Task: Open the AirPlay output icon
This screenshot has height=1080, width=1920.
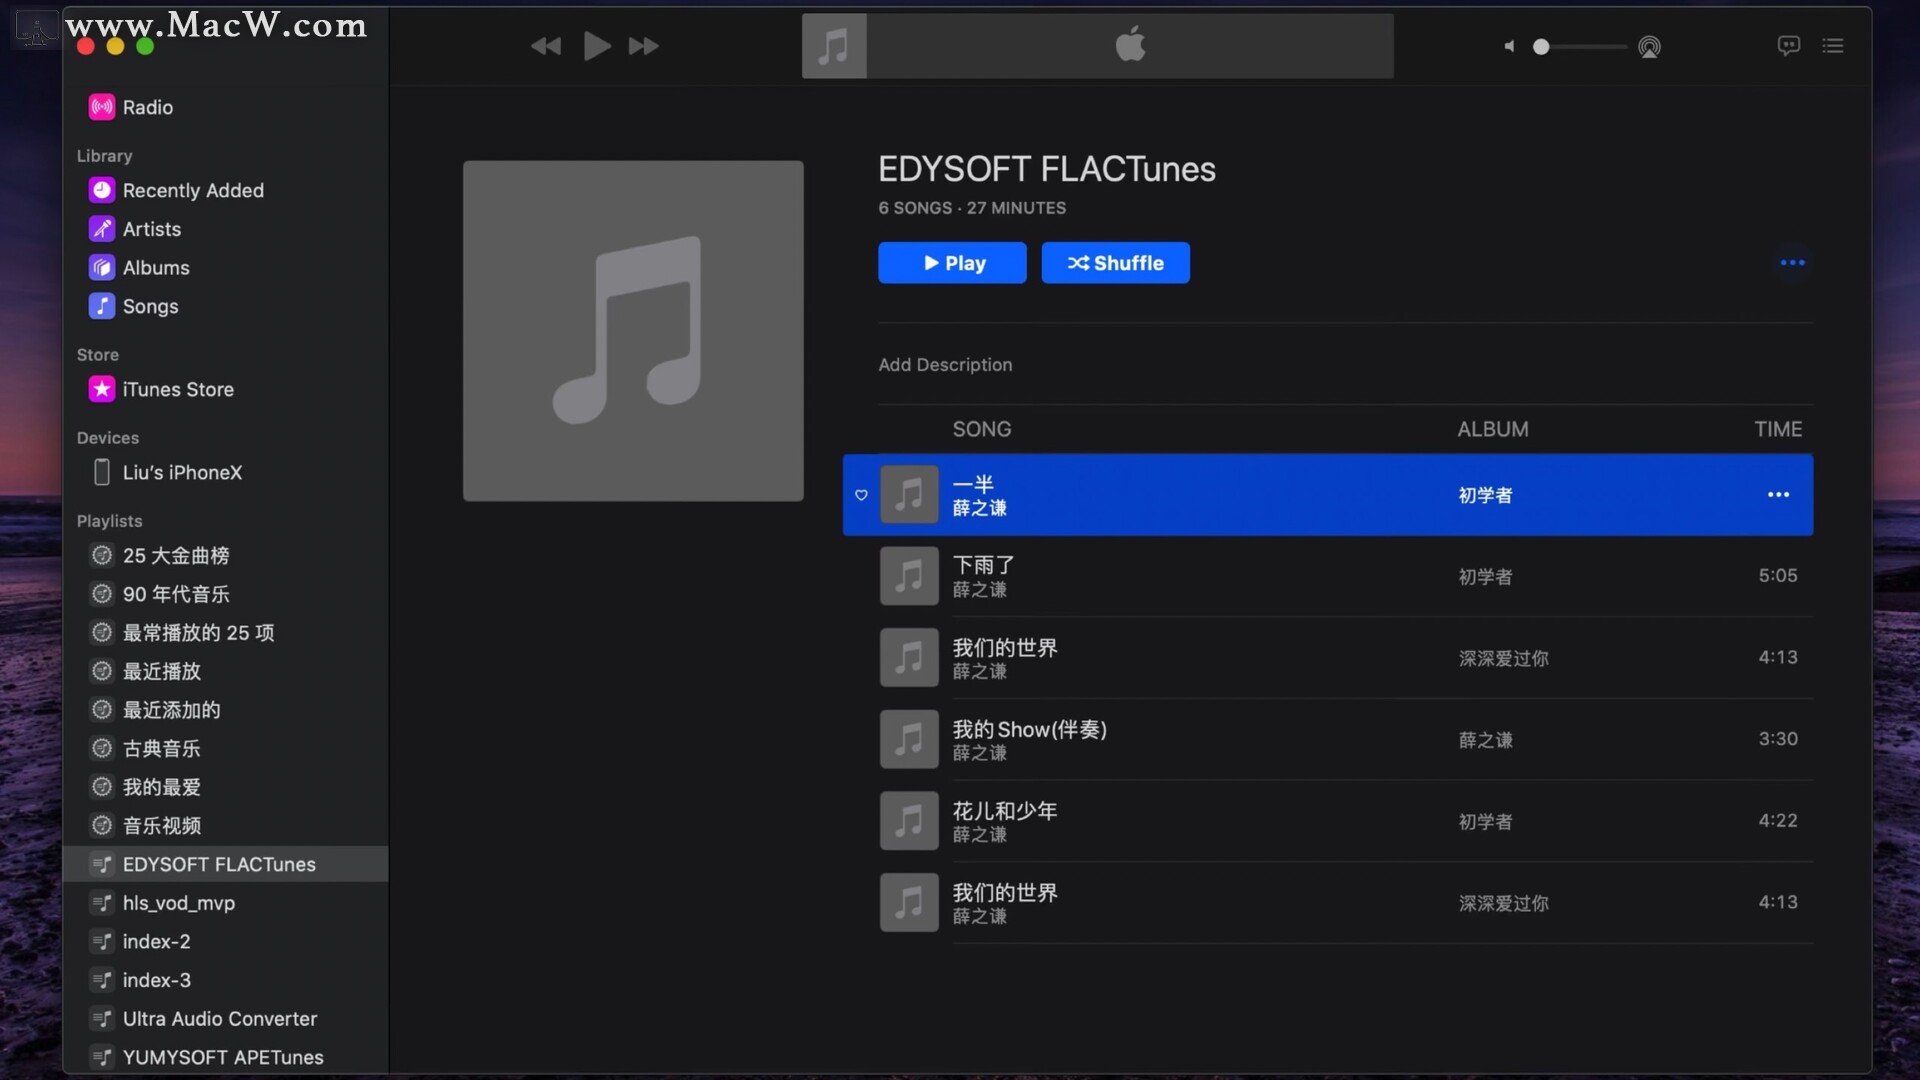Action: (1650, 46)
